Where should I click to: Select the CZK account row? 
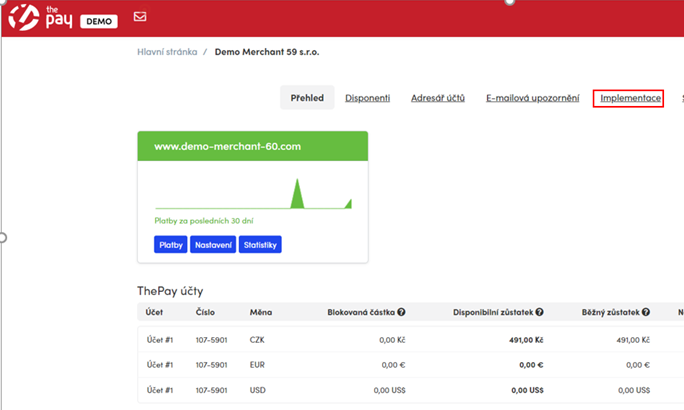(x=400, y=340)
